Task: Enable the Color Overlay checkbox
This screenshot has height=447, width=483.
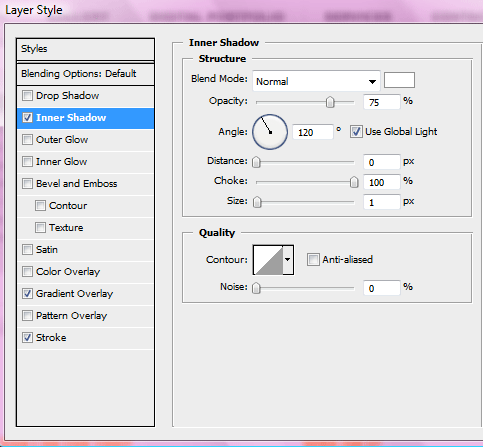Action: 27,272
